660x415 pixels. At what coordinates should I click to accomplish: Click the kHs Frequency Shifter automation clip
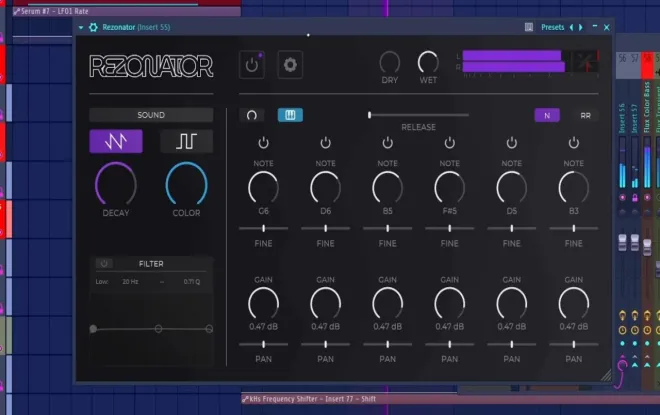point(450,399)
